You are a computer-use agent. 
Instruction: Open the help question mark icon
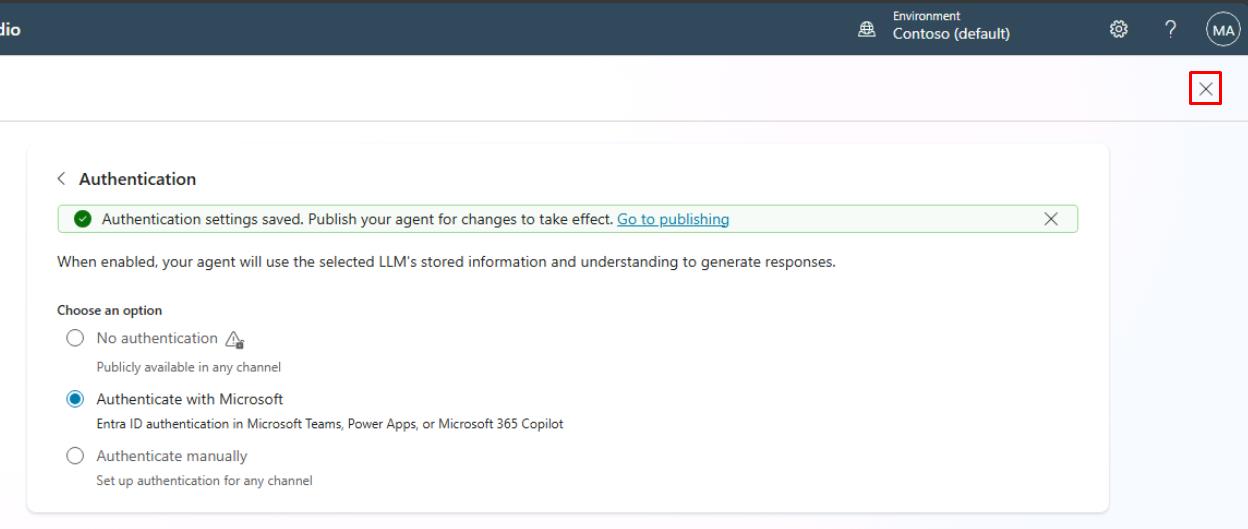point(1170,30)
